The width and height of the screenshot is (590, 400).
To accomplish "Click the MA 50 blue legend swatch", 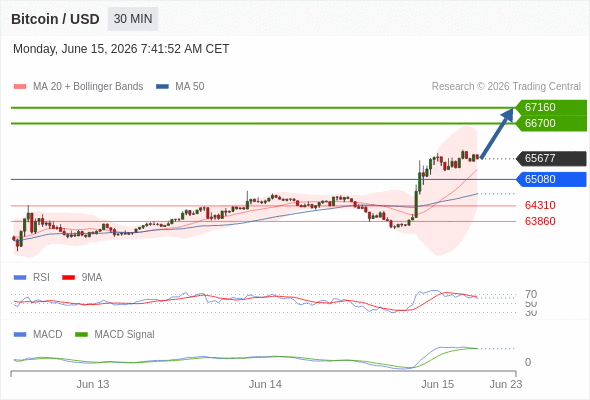I will (x=162, y=87).
